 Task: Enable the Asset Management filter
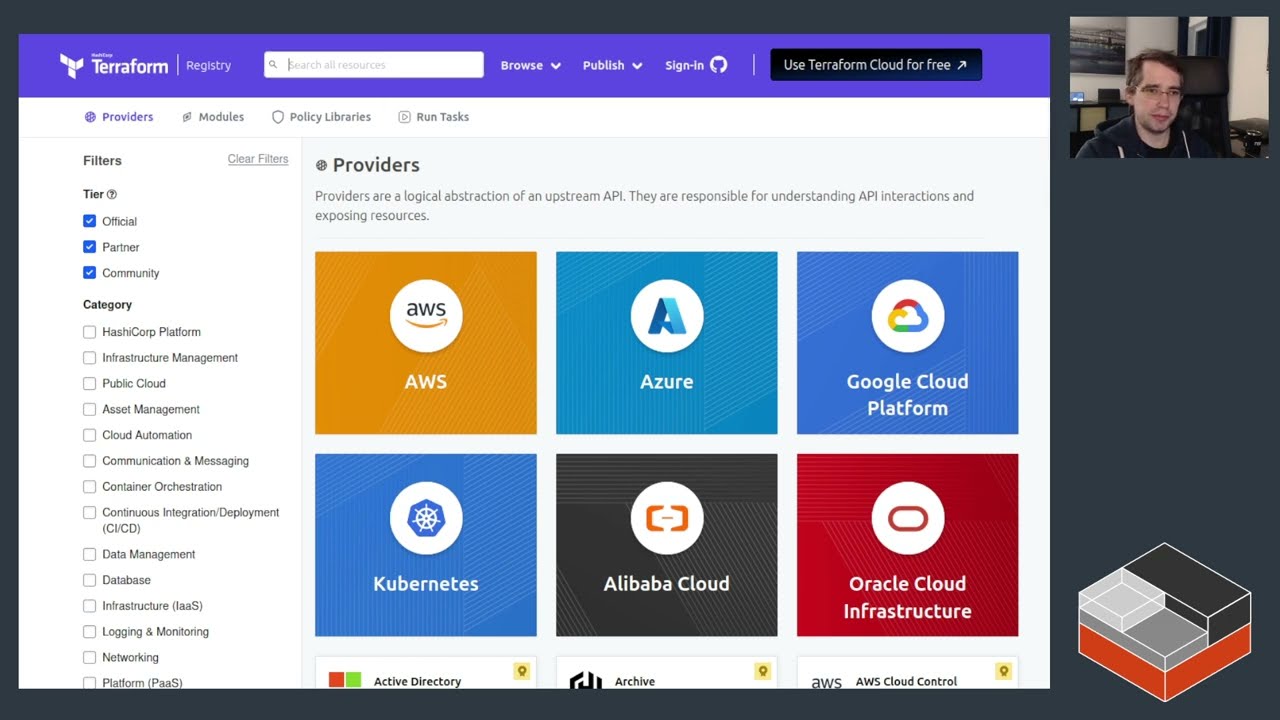tap(89, 410)
